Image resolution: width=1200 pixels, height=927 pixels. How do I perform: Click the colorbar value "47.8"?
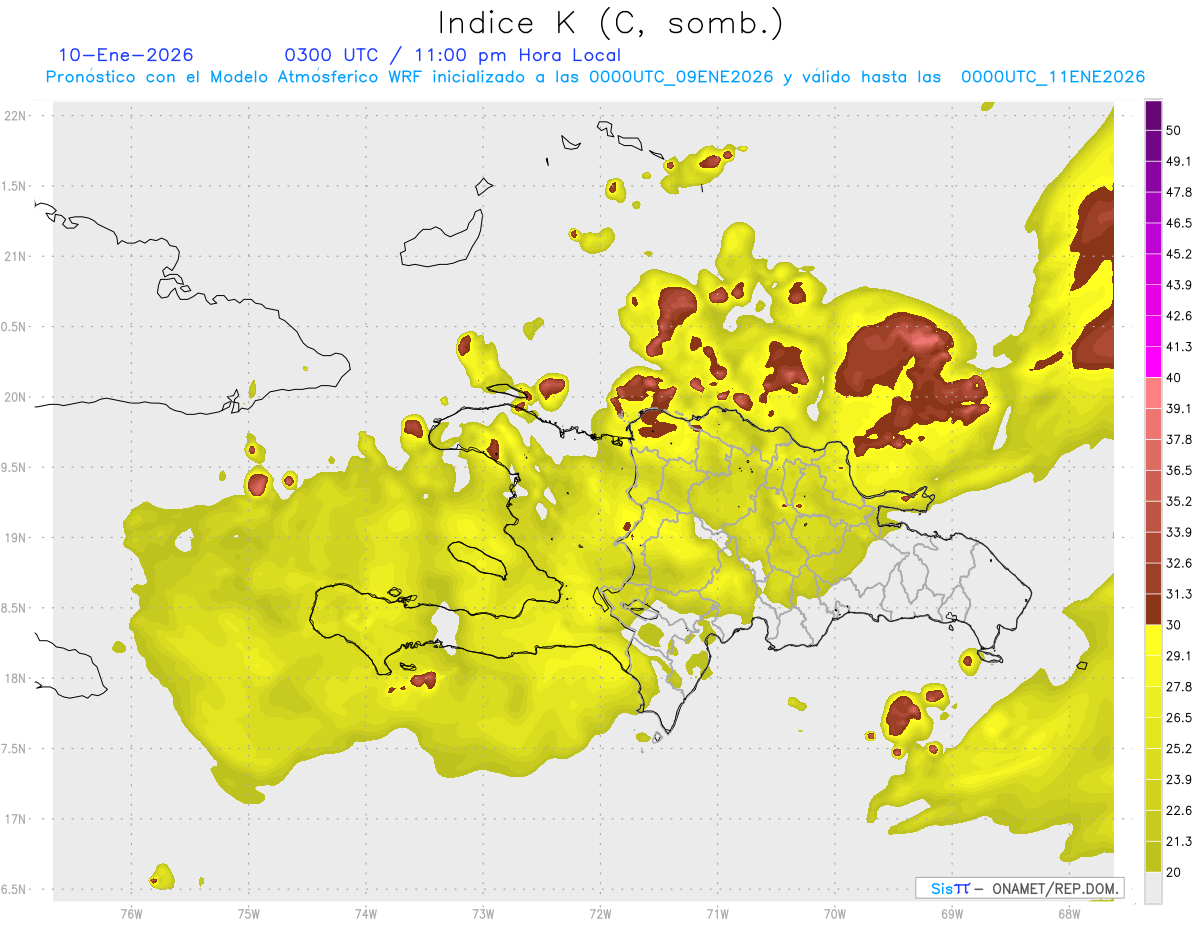[1179, 192]
